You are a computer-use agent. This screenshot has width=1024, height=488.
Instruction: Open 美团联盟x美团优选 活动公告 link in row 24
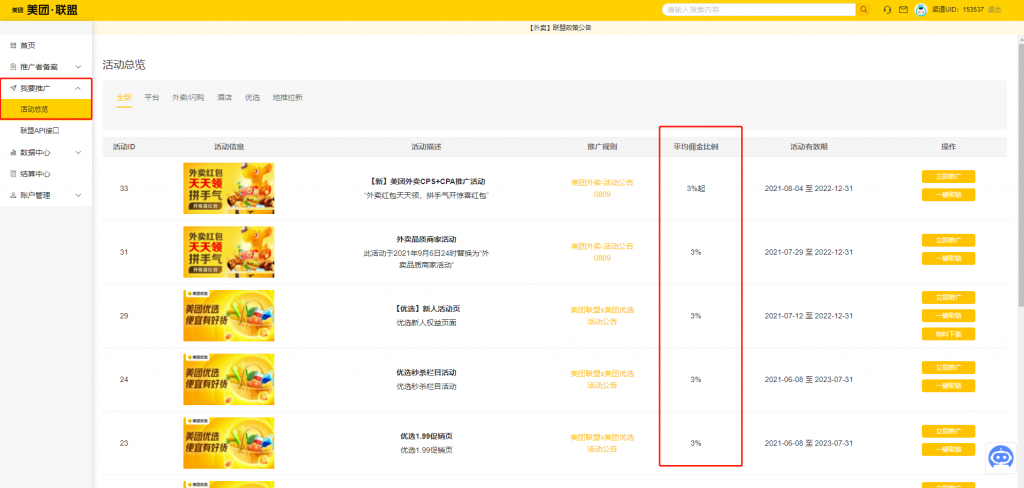pos(602,380)
